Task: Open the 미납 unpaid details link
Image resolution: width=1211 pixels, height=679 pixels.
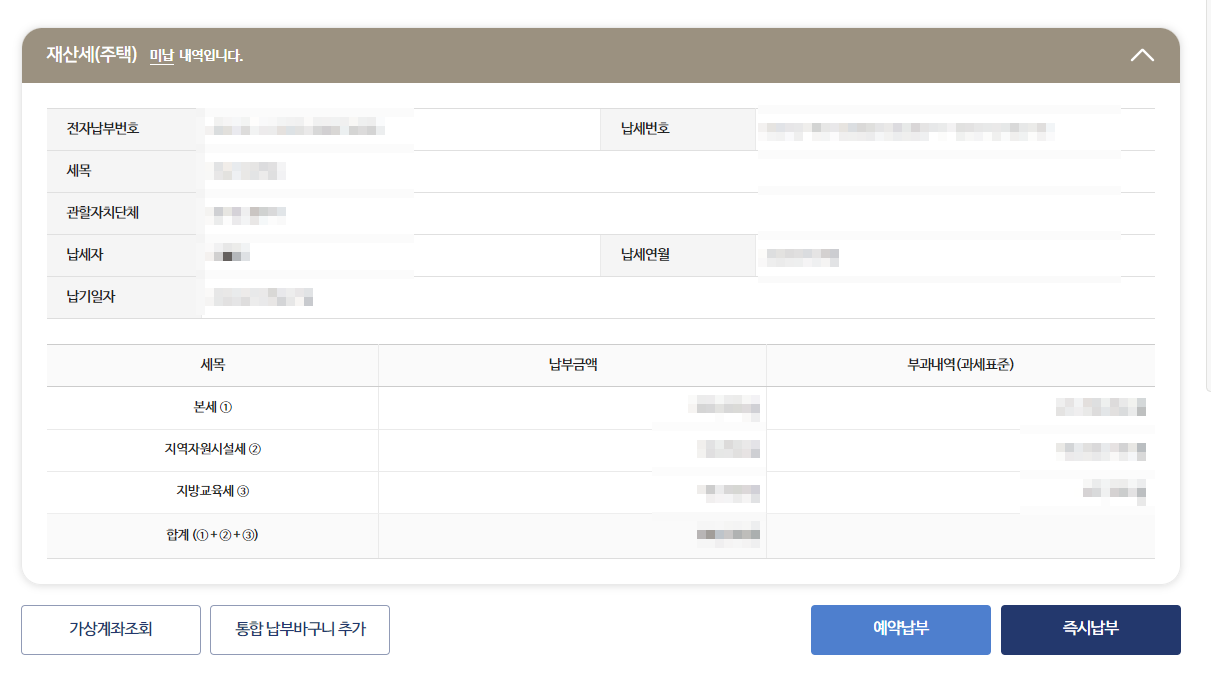Action: pos(160,57)
